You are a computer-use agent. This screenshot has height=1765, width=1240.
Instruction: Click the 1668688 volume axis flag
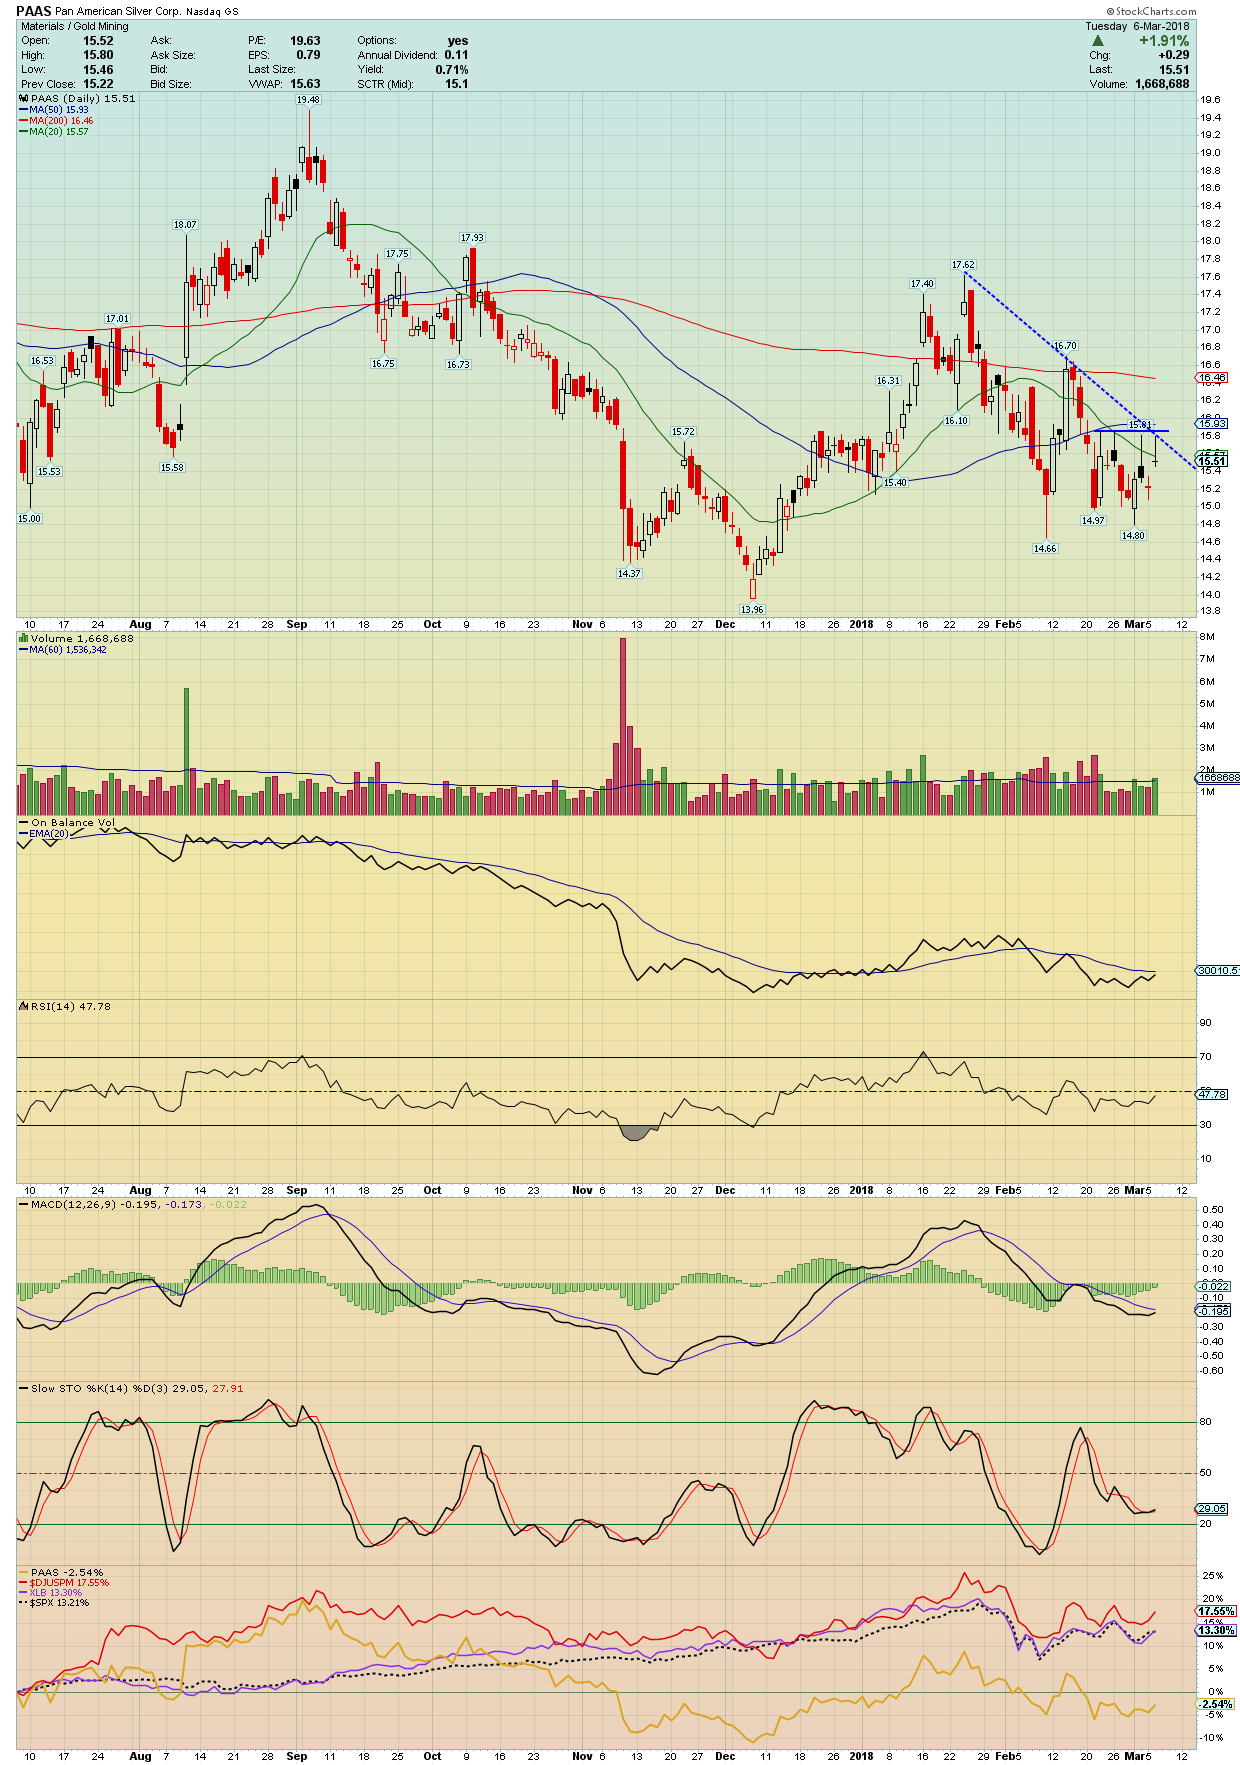pyautogui.click(x=1218, y=777)
